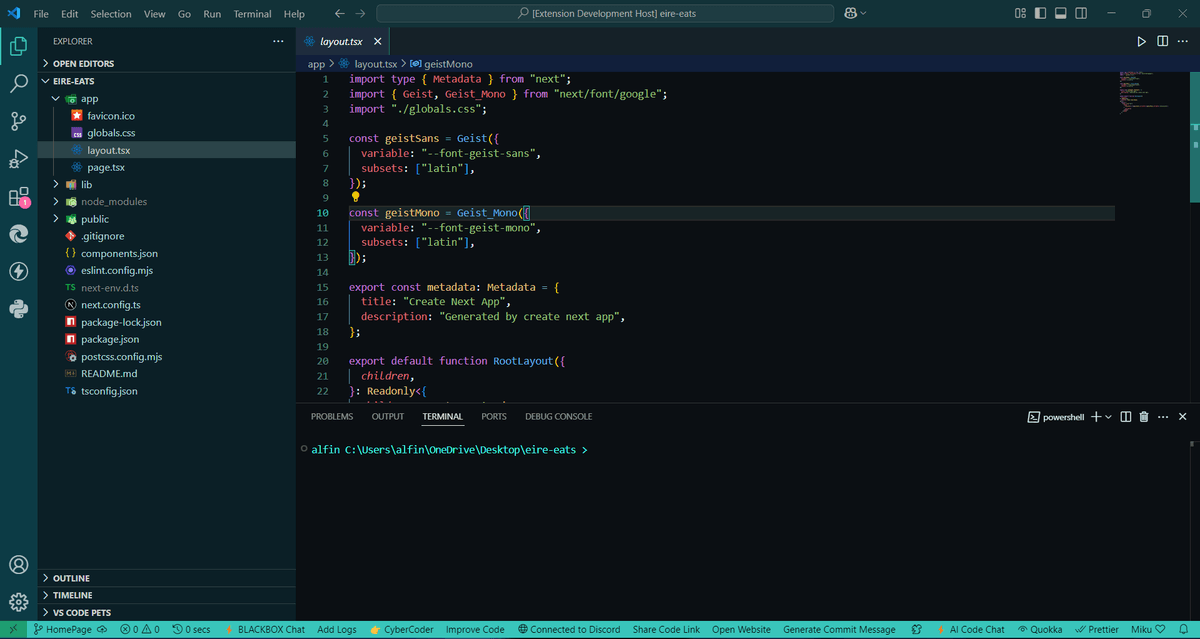The height and width of the screenshot is (639, 1200).
Task: Go back with the left arrow
Action: pos(340,14)
